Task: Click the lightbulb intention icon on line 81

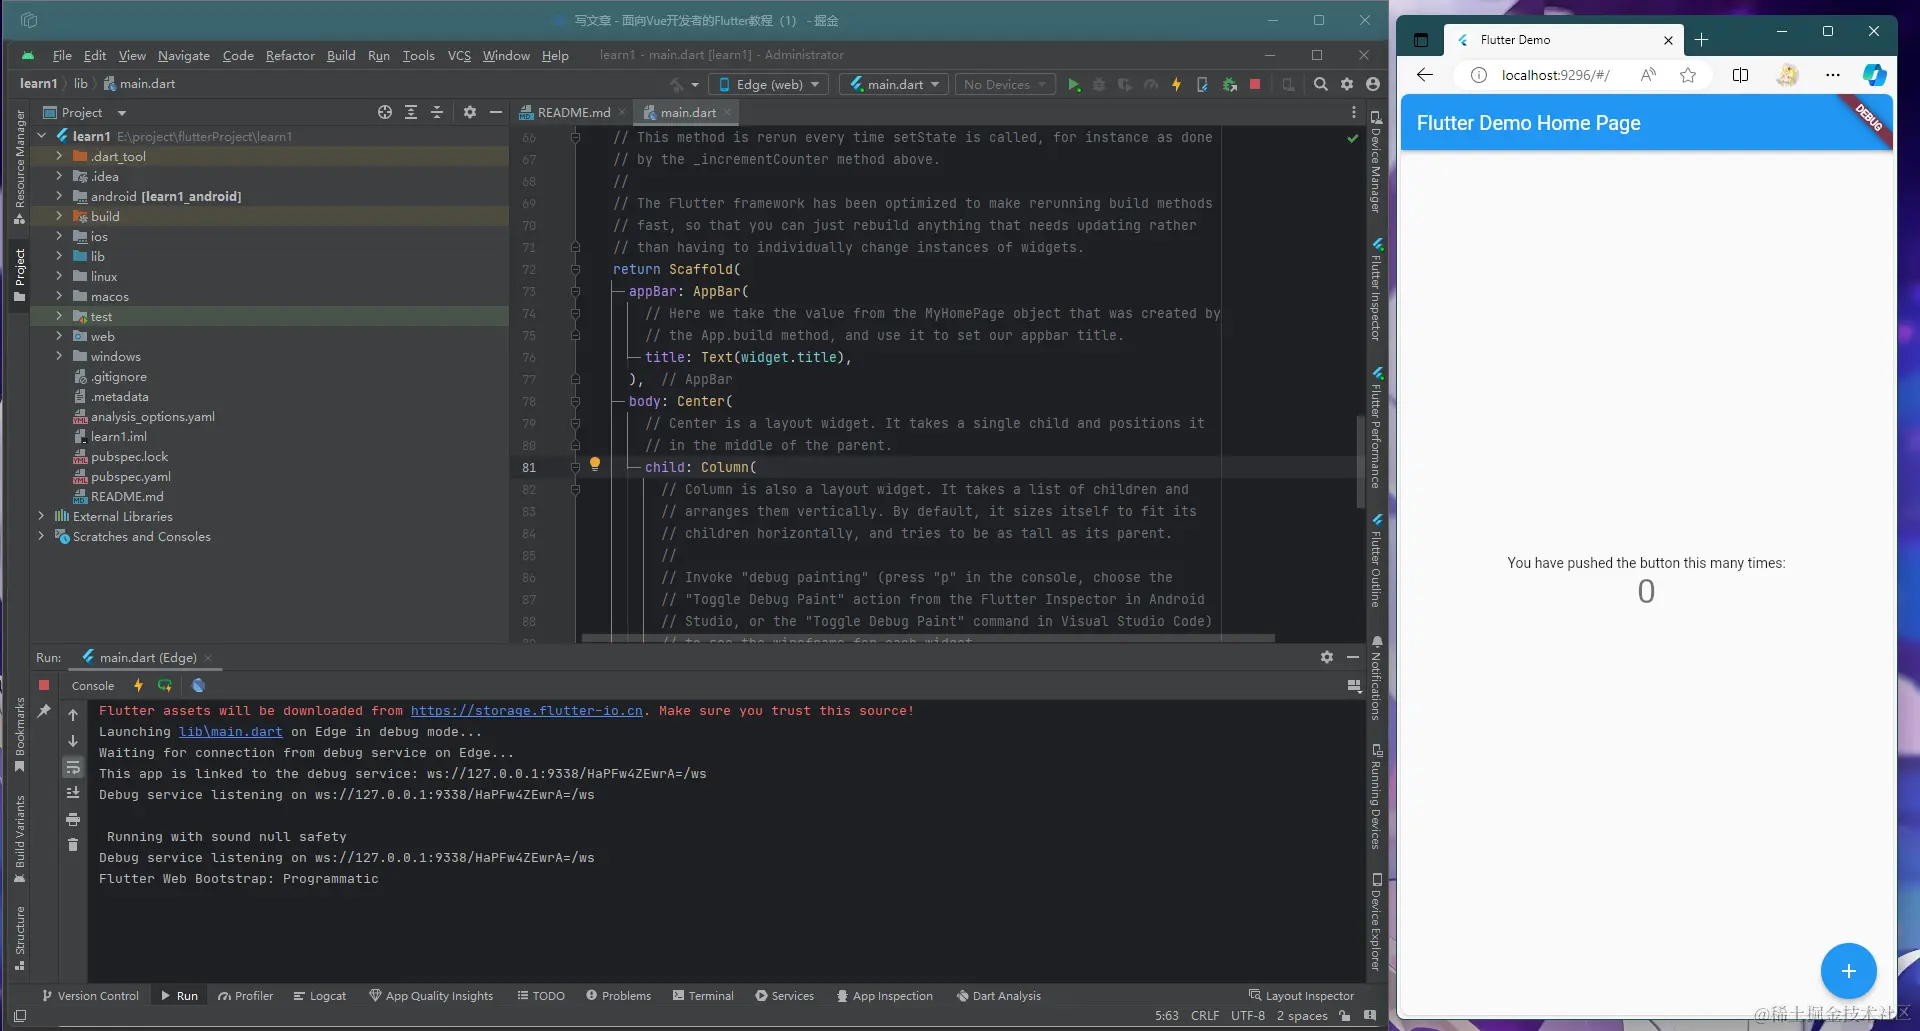Action: pos(595,464)
